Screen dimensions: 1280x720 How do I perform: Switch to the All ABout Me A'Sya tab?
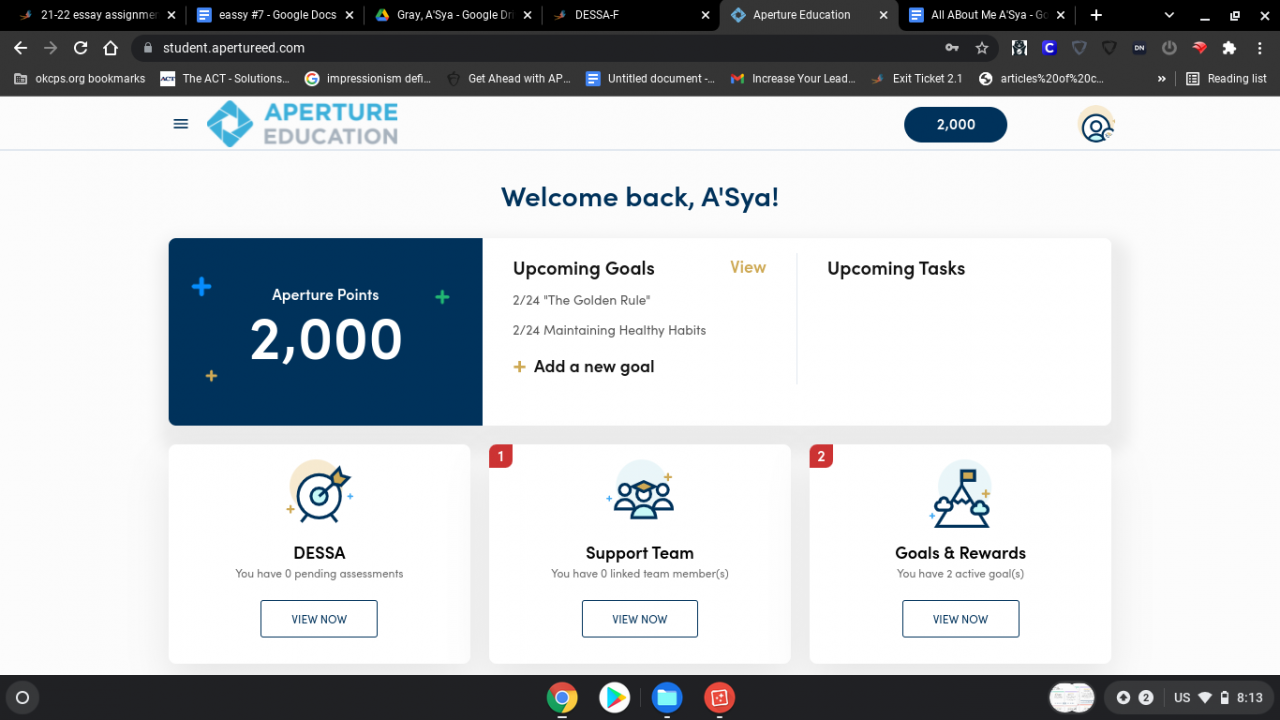click(x=987, y=15)
